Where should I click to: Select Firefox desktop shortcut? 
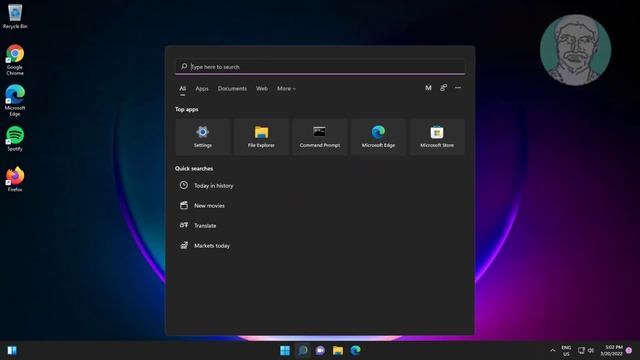point(15,179)
